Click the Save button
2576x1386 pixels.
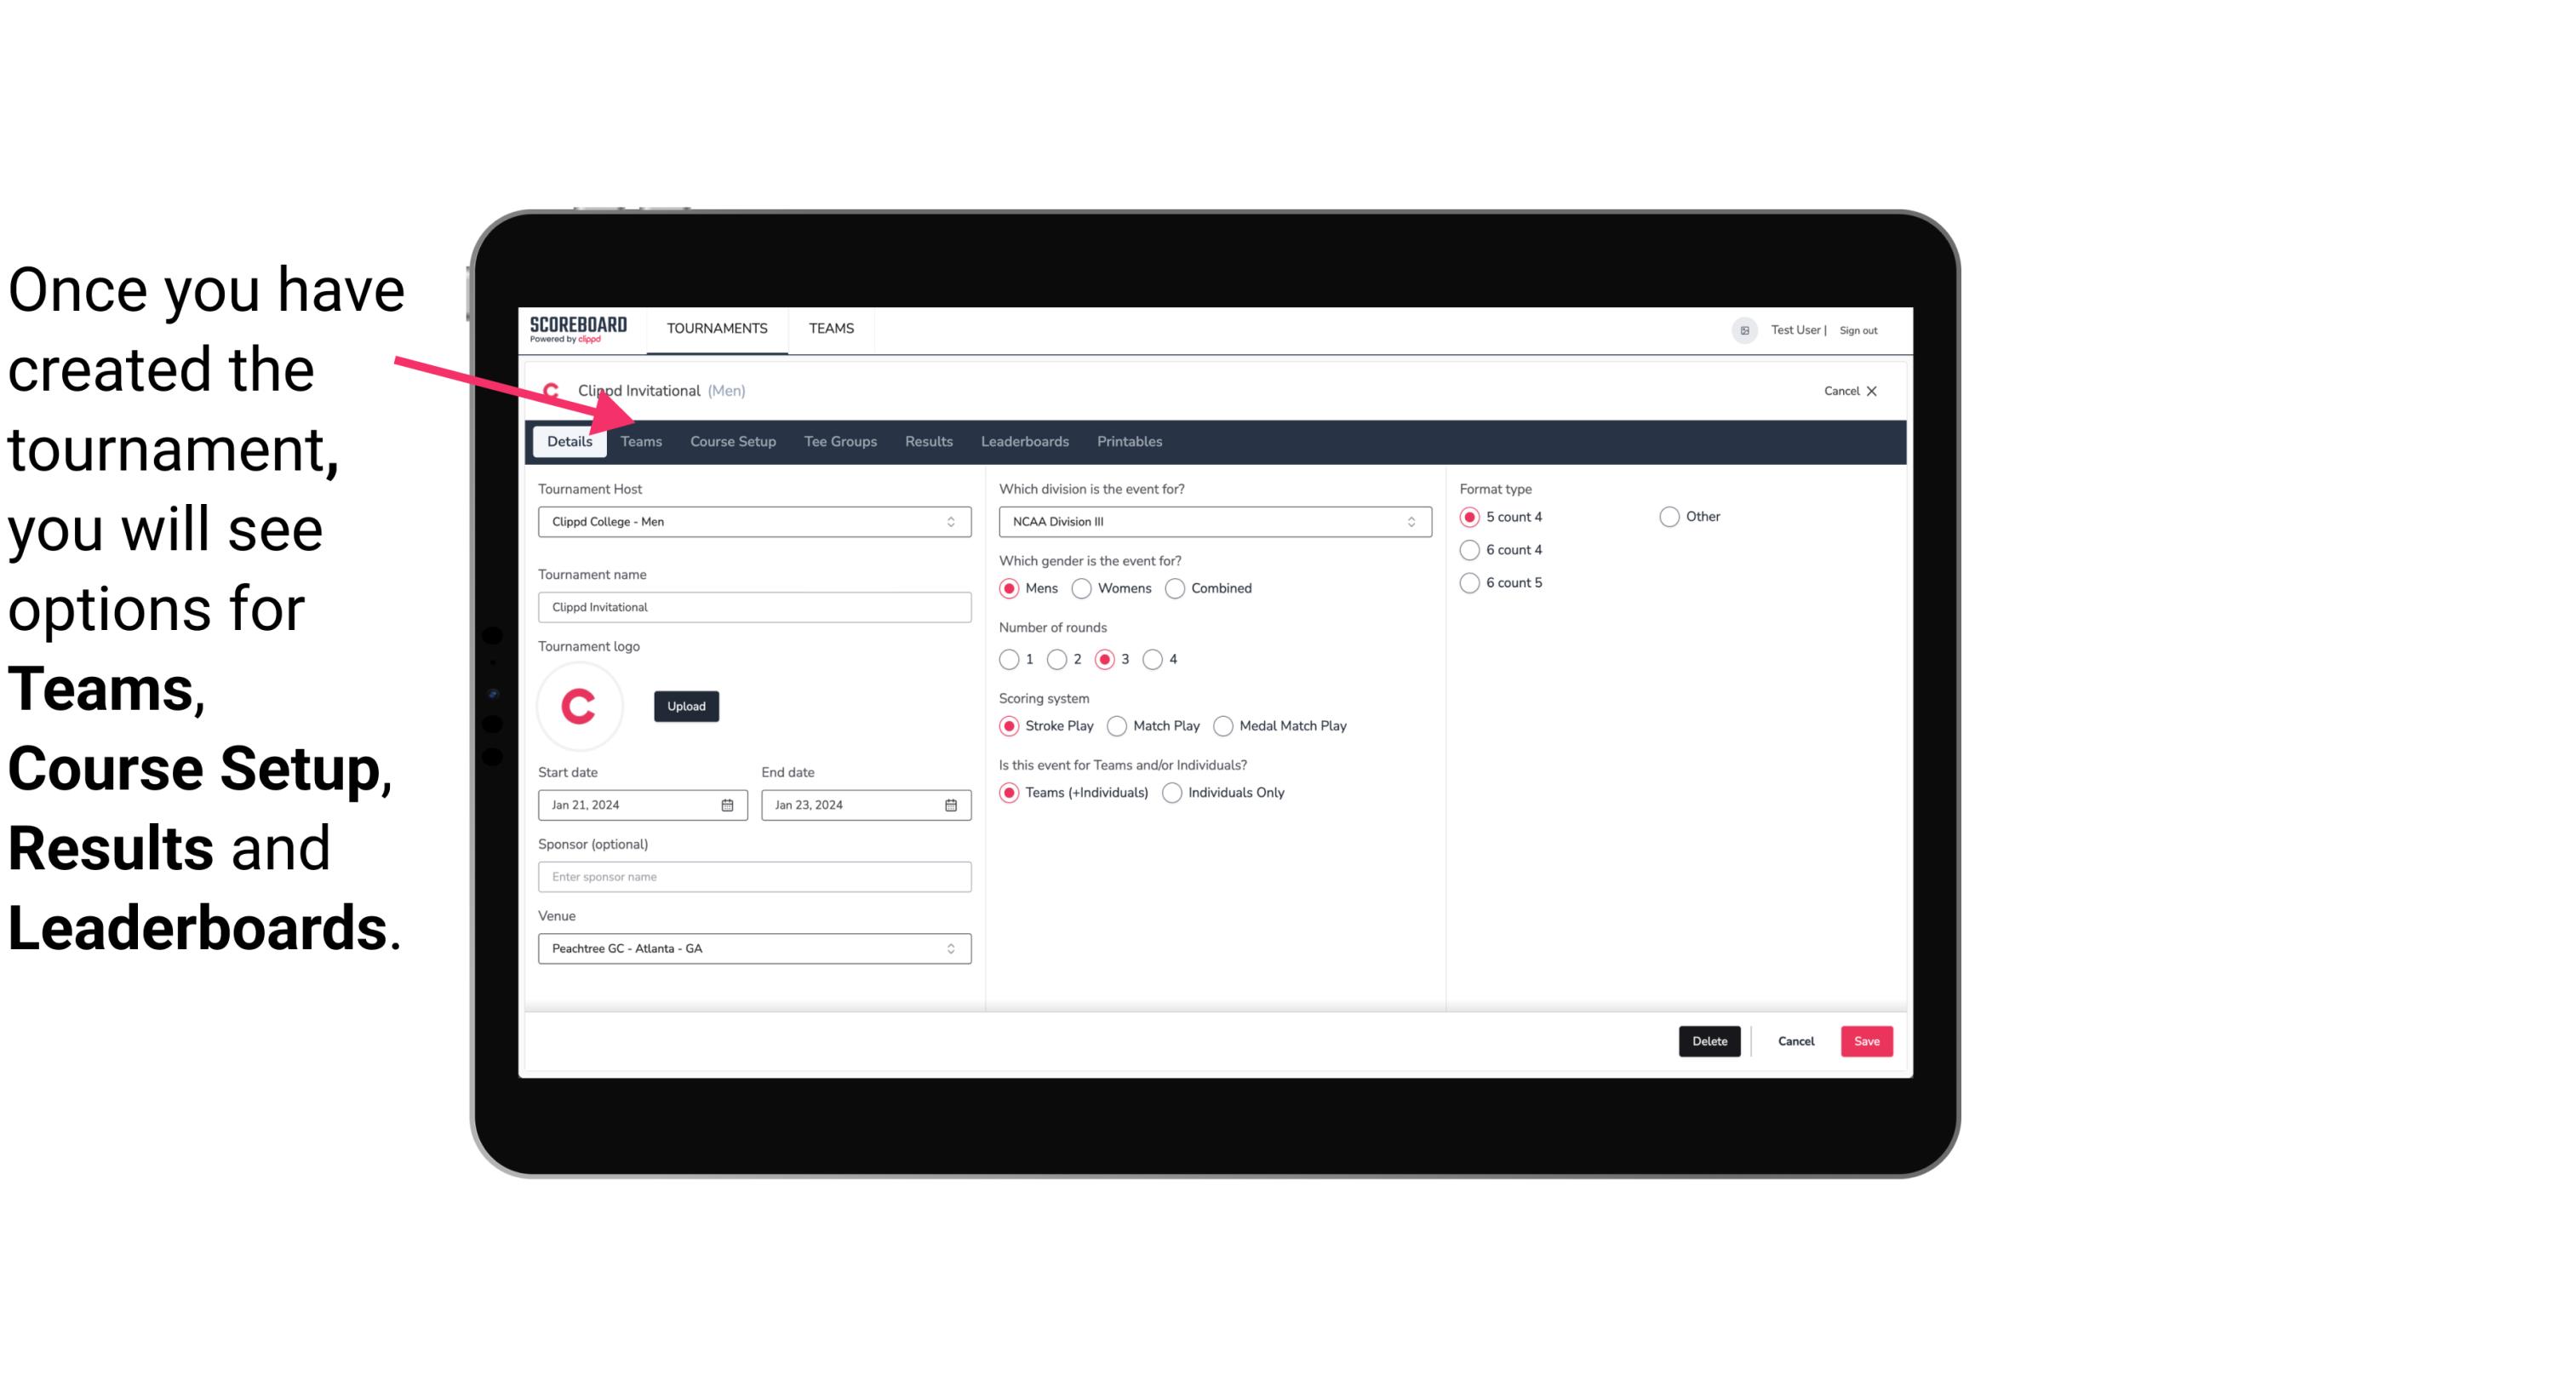(1866, 1041)
